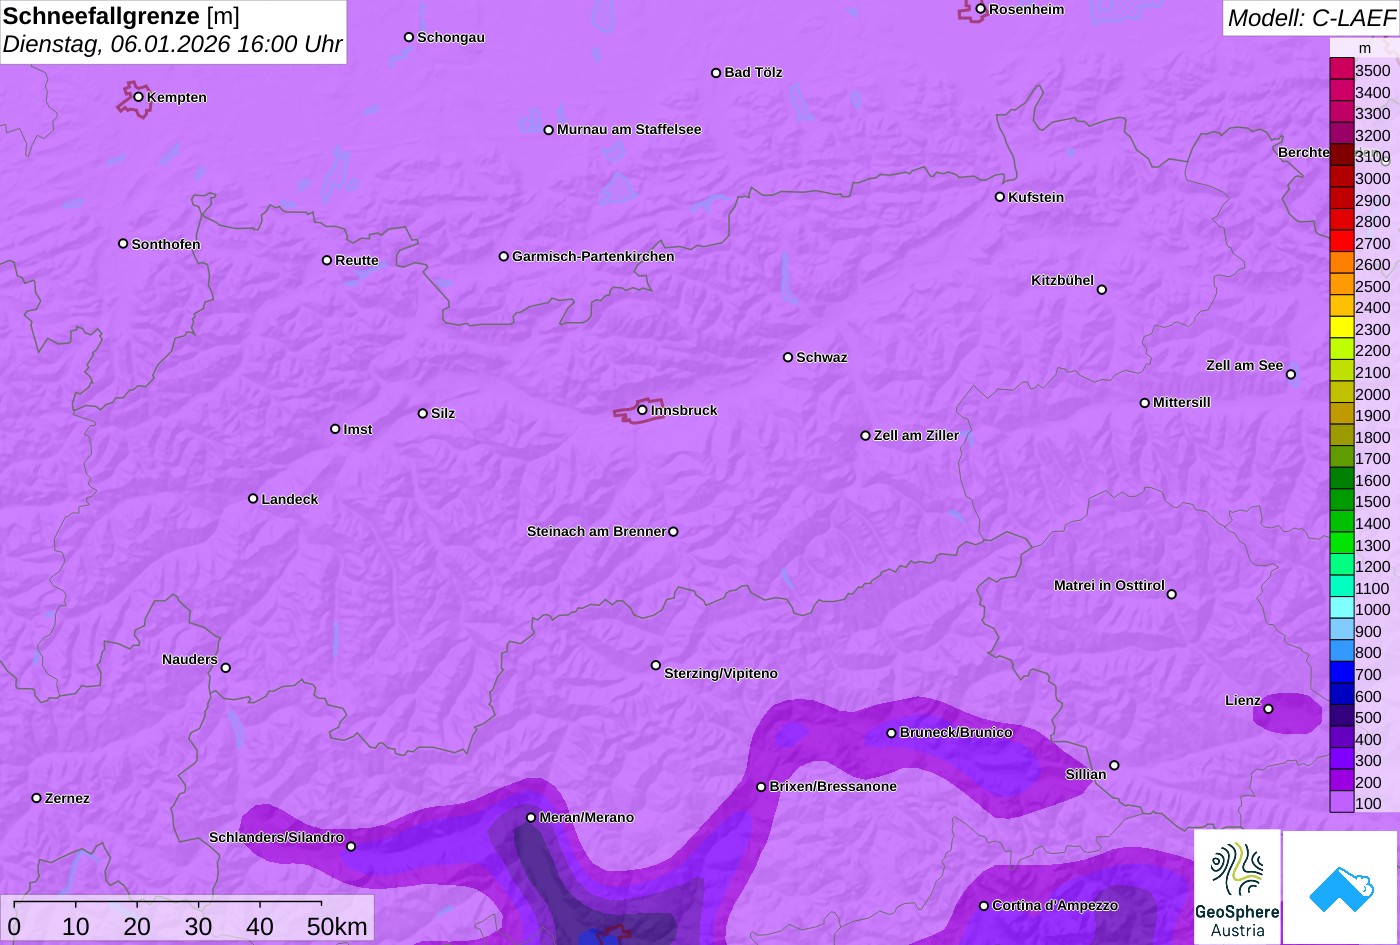1400x945 pixels.
Task: Click the Meran/Merano marker dot
Action: tap(531, 818)
